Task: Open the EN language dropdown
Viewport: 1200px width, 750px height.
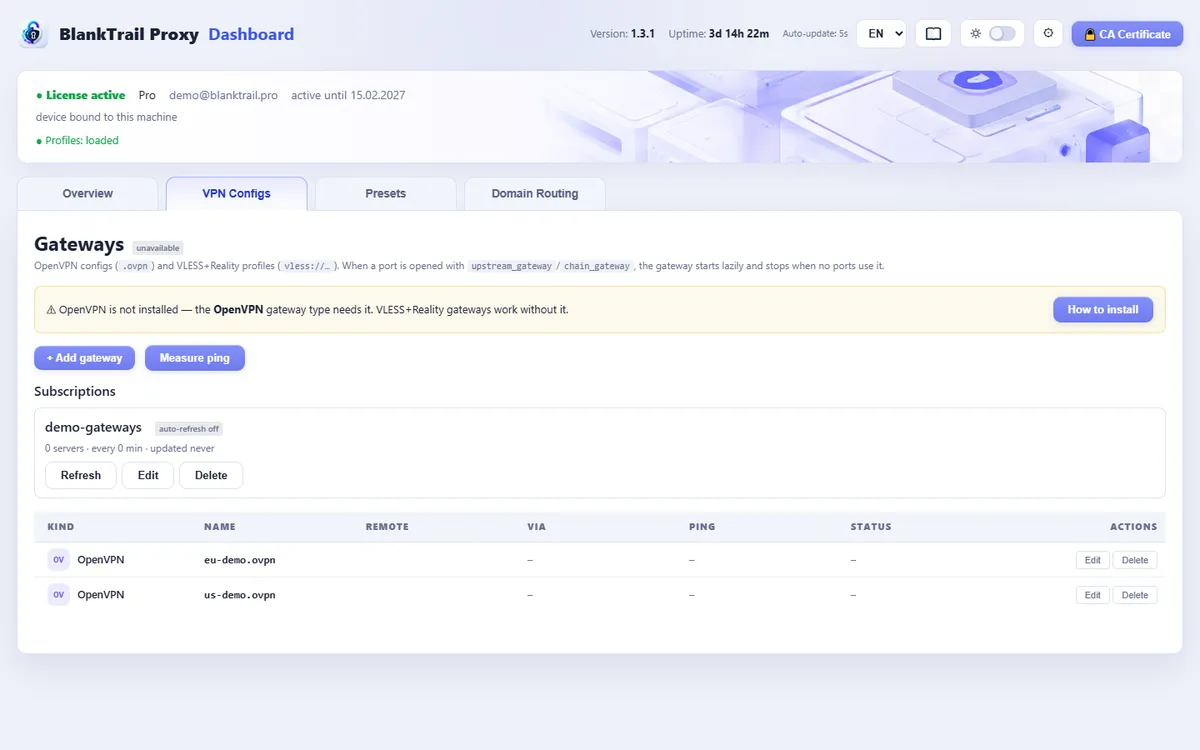Action: point(881,34)
